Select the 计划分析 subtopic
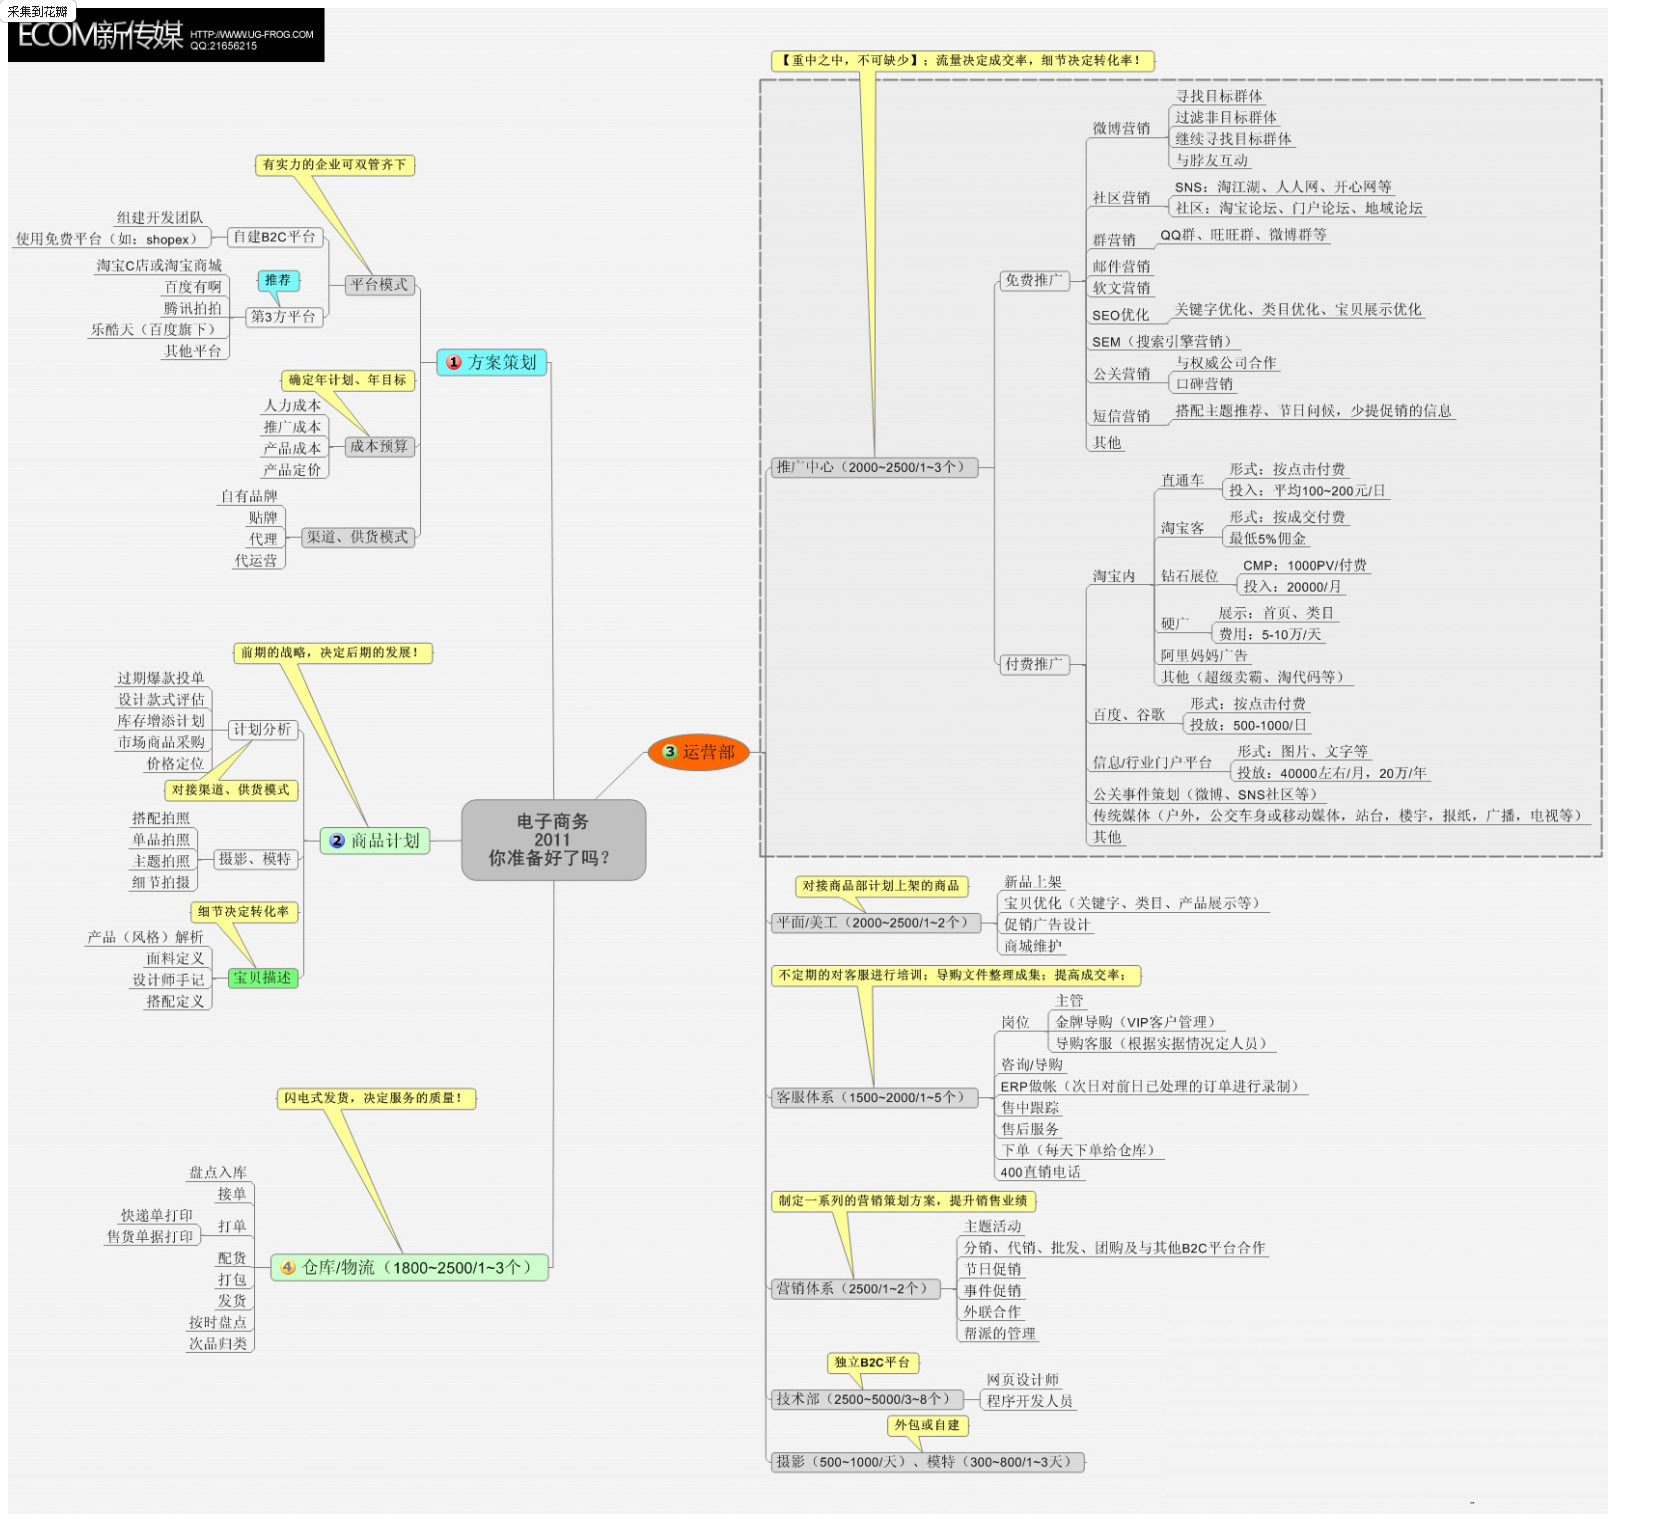The height and width of the screenshot is (1522, 1663). point(262,730)
